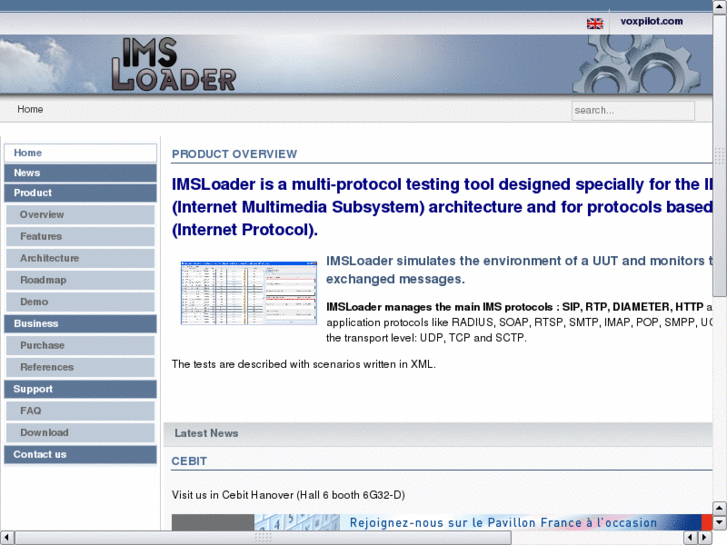Image resolution: width=727 pixels, height=545 pixels.
Task: Open the Business sidebar section
Action: pyautogui.click(x=80, y=323)
